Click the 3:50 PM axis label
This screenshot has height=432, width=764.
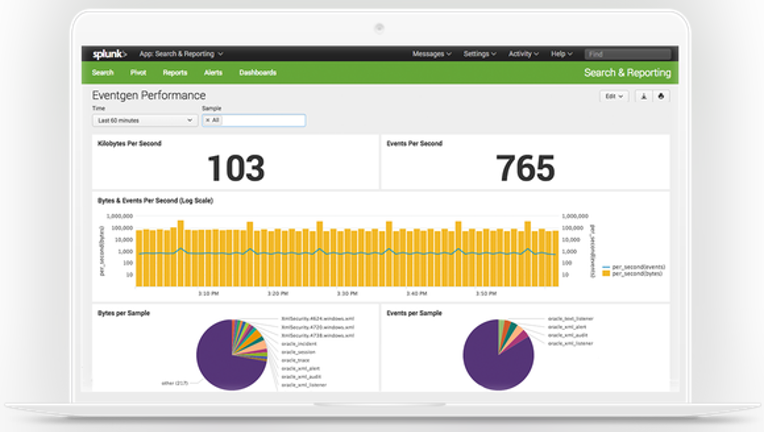click(486, 294)
